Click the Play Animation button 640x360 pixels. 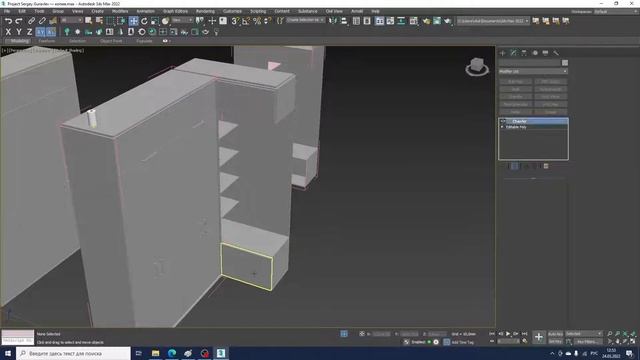click(508, 334)
